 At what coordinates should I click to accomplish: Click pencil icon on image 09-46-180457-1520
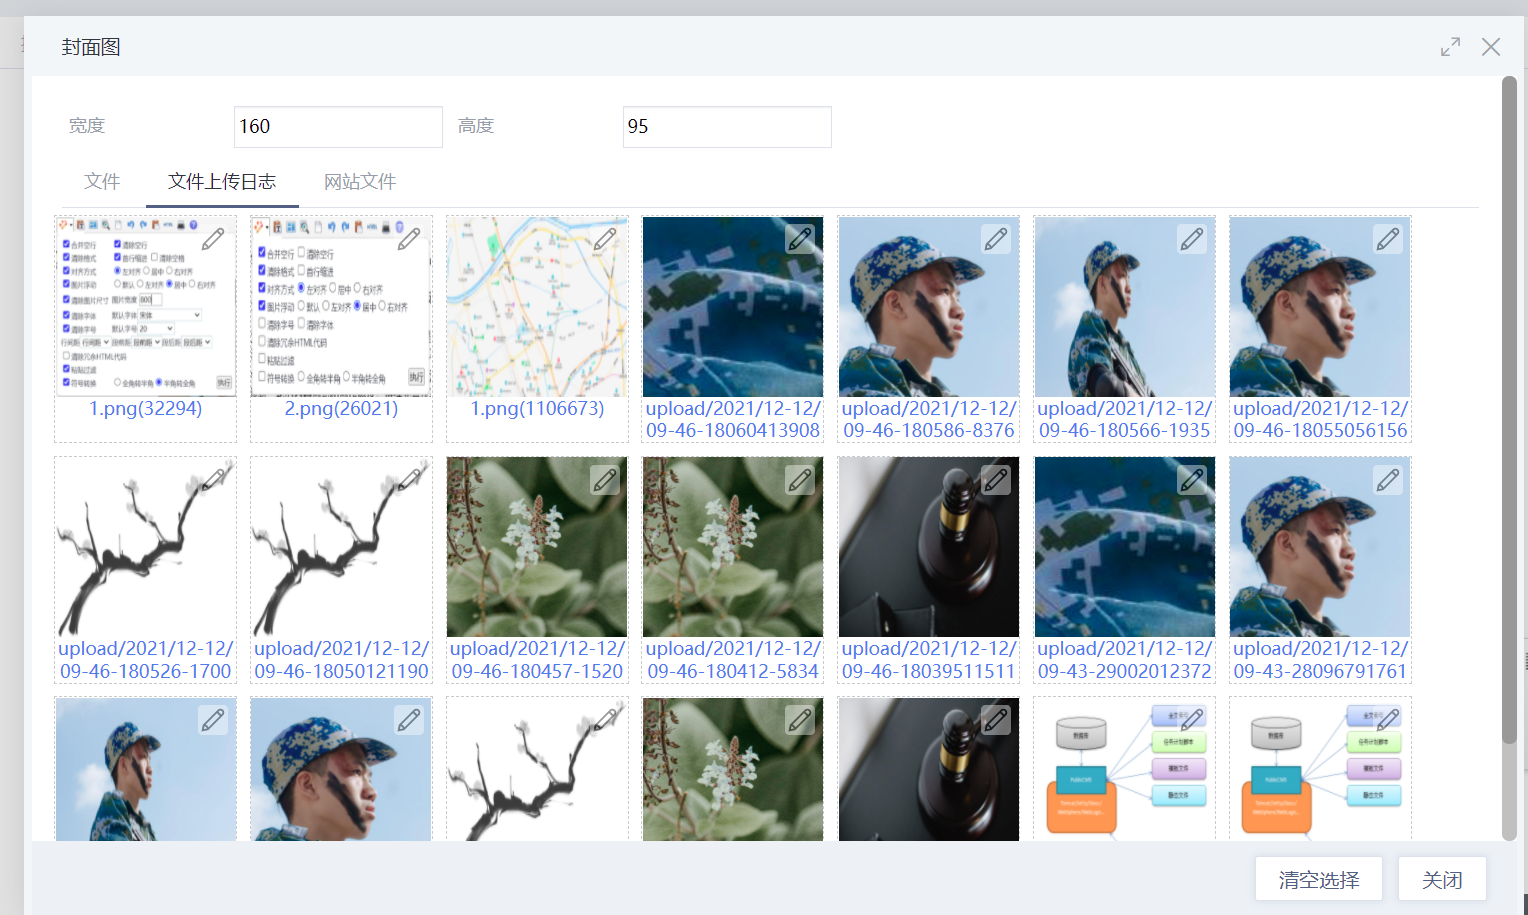click(x=605, y=480)
